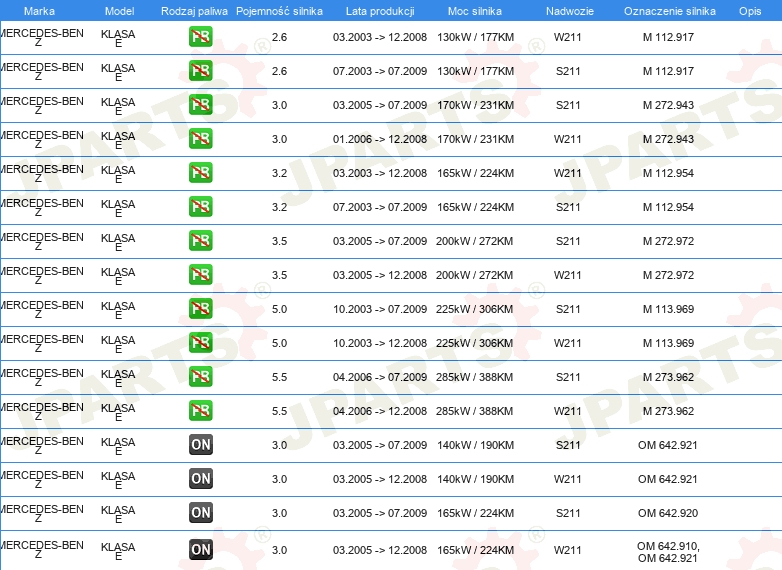Click the Lata produkcji column header
782x570 pixels.
click(380, 11)
